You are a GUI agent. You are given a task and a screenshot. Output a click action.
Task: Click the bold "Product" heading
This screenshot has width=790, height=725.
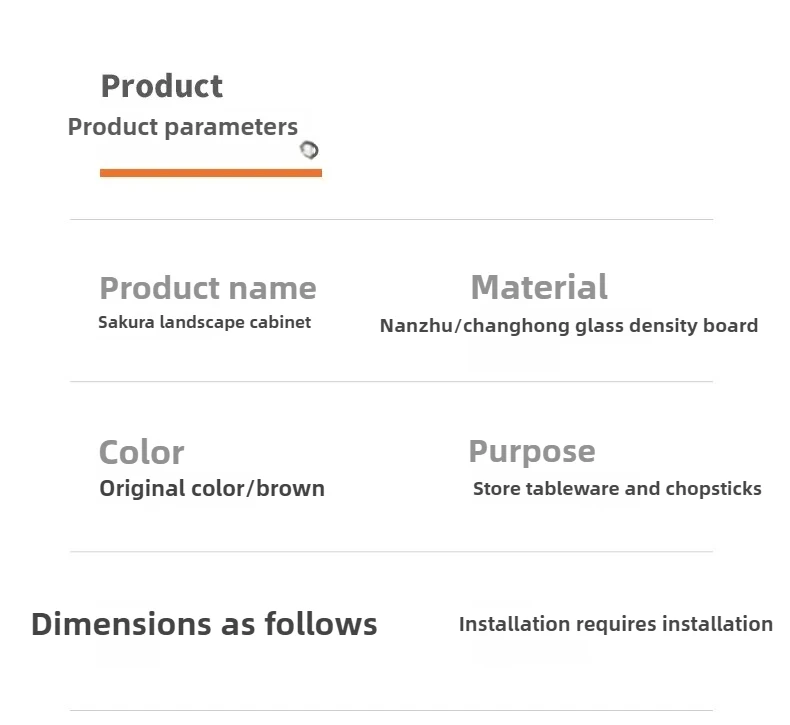tap(162, 86)
